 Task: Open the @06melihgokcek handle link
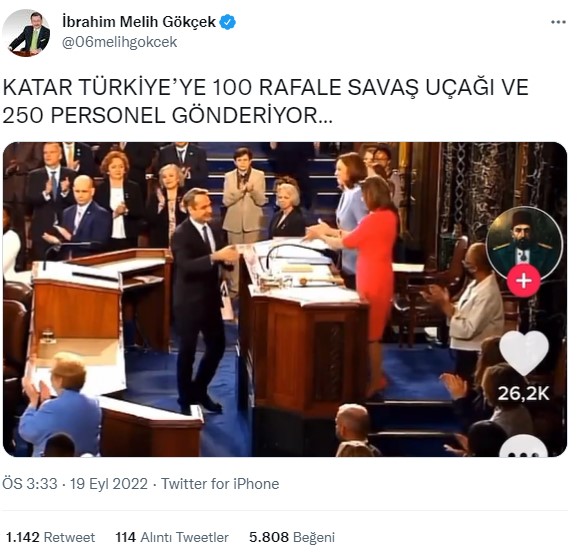[x=119, y=42]
